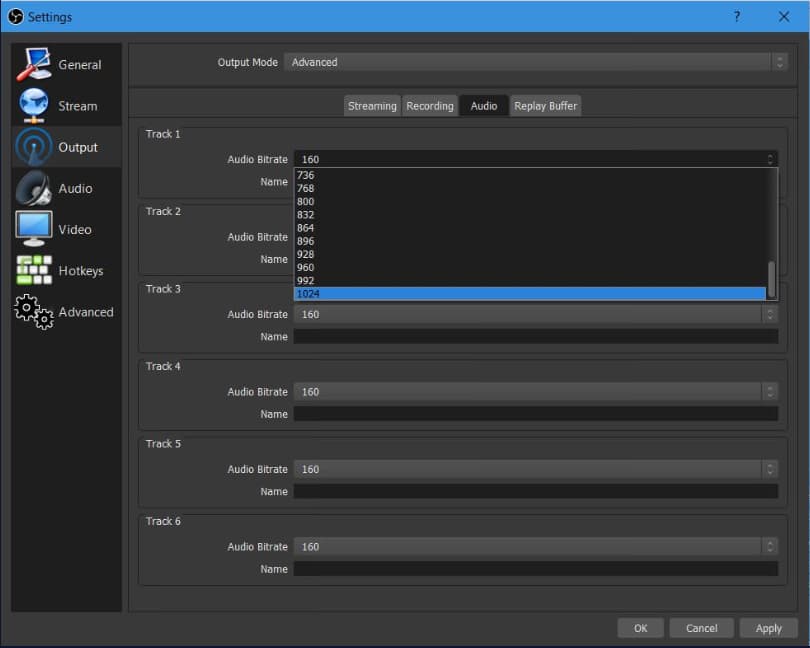
Task: Click the Track 5 Name field
Action: (x=536, y=491)
